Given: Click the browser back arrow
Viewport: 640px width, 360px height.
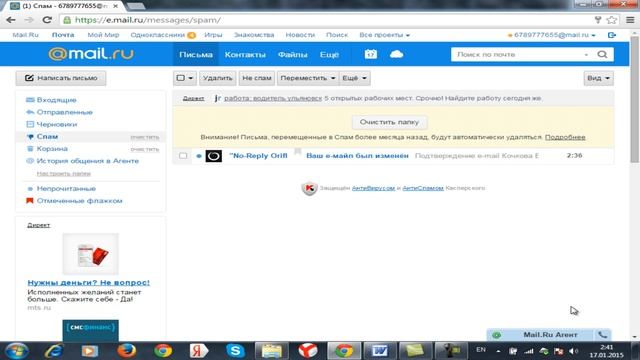Looking at the screenshot, I should 11,20.
